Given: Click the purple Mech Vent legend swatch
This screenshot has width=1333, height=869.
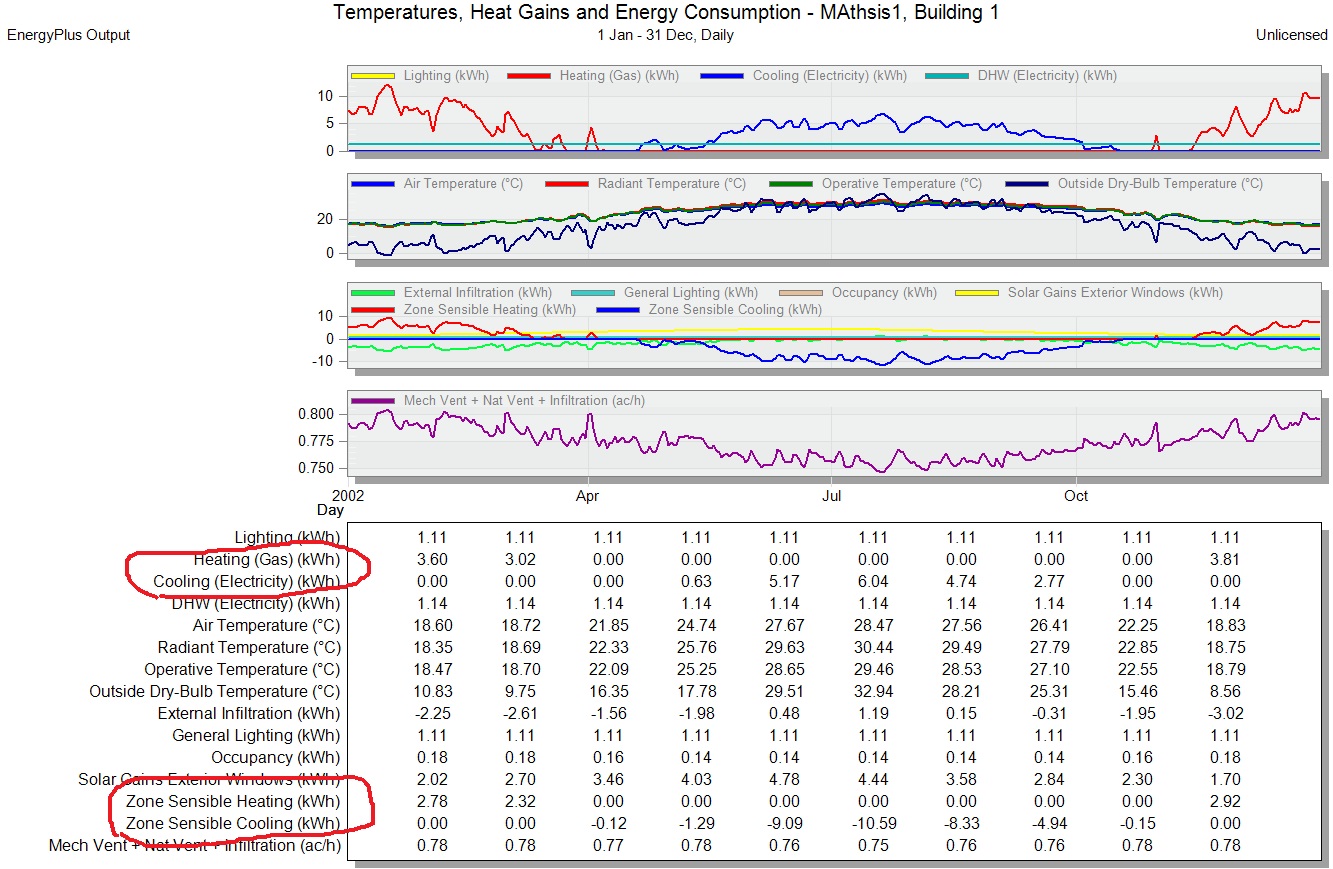Looking at the screenshot, I should [373, 401].
